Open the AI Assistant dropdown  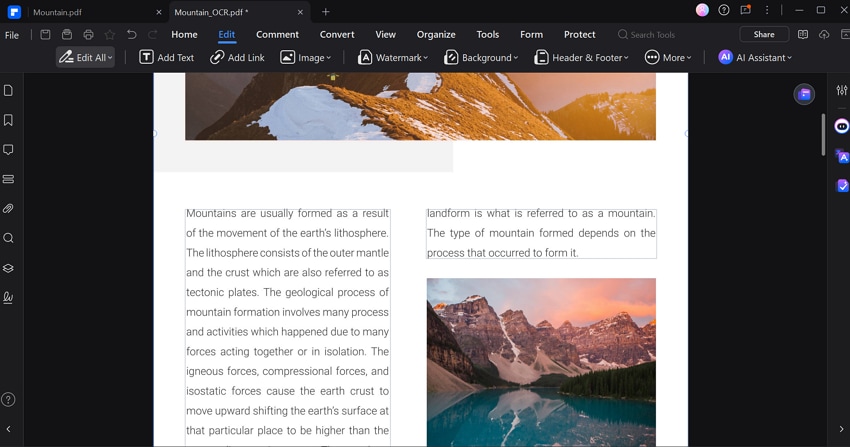755,57
